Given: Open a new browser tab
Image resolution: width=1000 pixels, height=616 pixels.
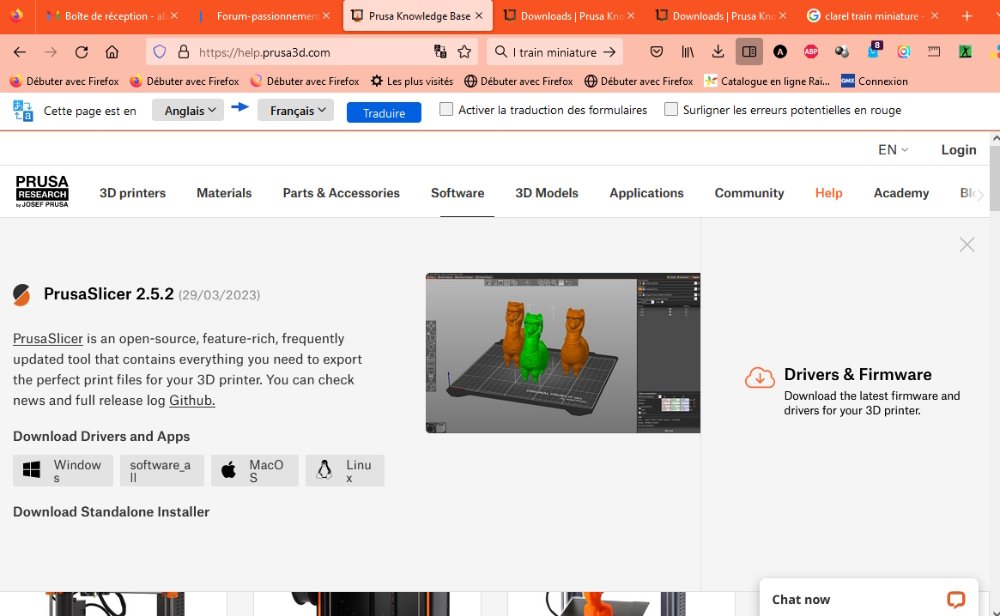Looking at the screenshot, I should pyautogui.click(x=967, y=16).
